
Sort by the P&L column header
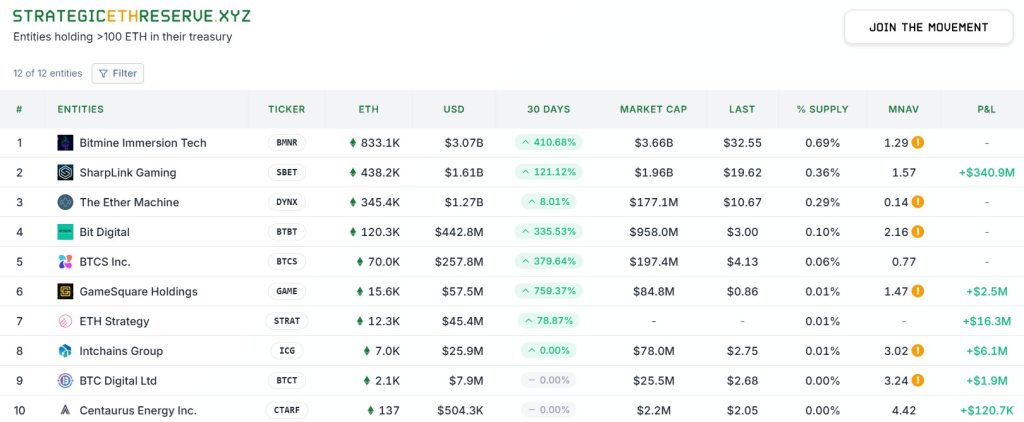(987, 109)
